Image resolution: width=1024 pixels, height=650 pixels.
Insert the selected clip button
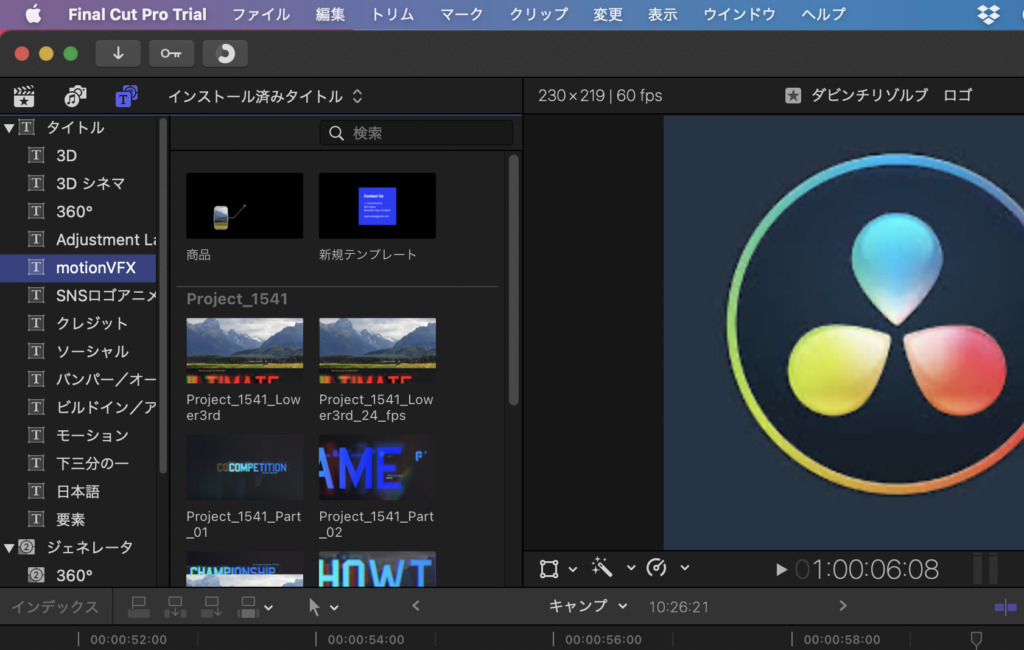(175, 607)
